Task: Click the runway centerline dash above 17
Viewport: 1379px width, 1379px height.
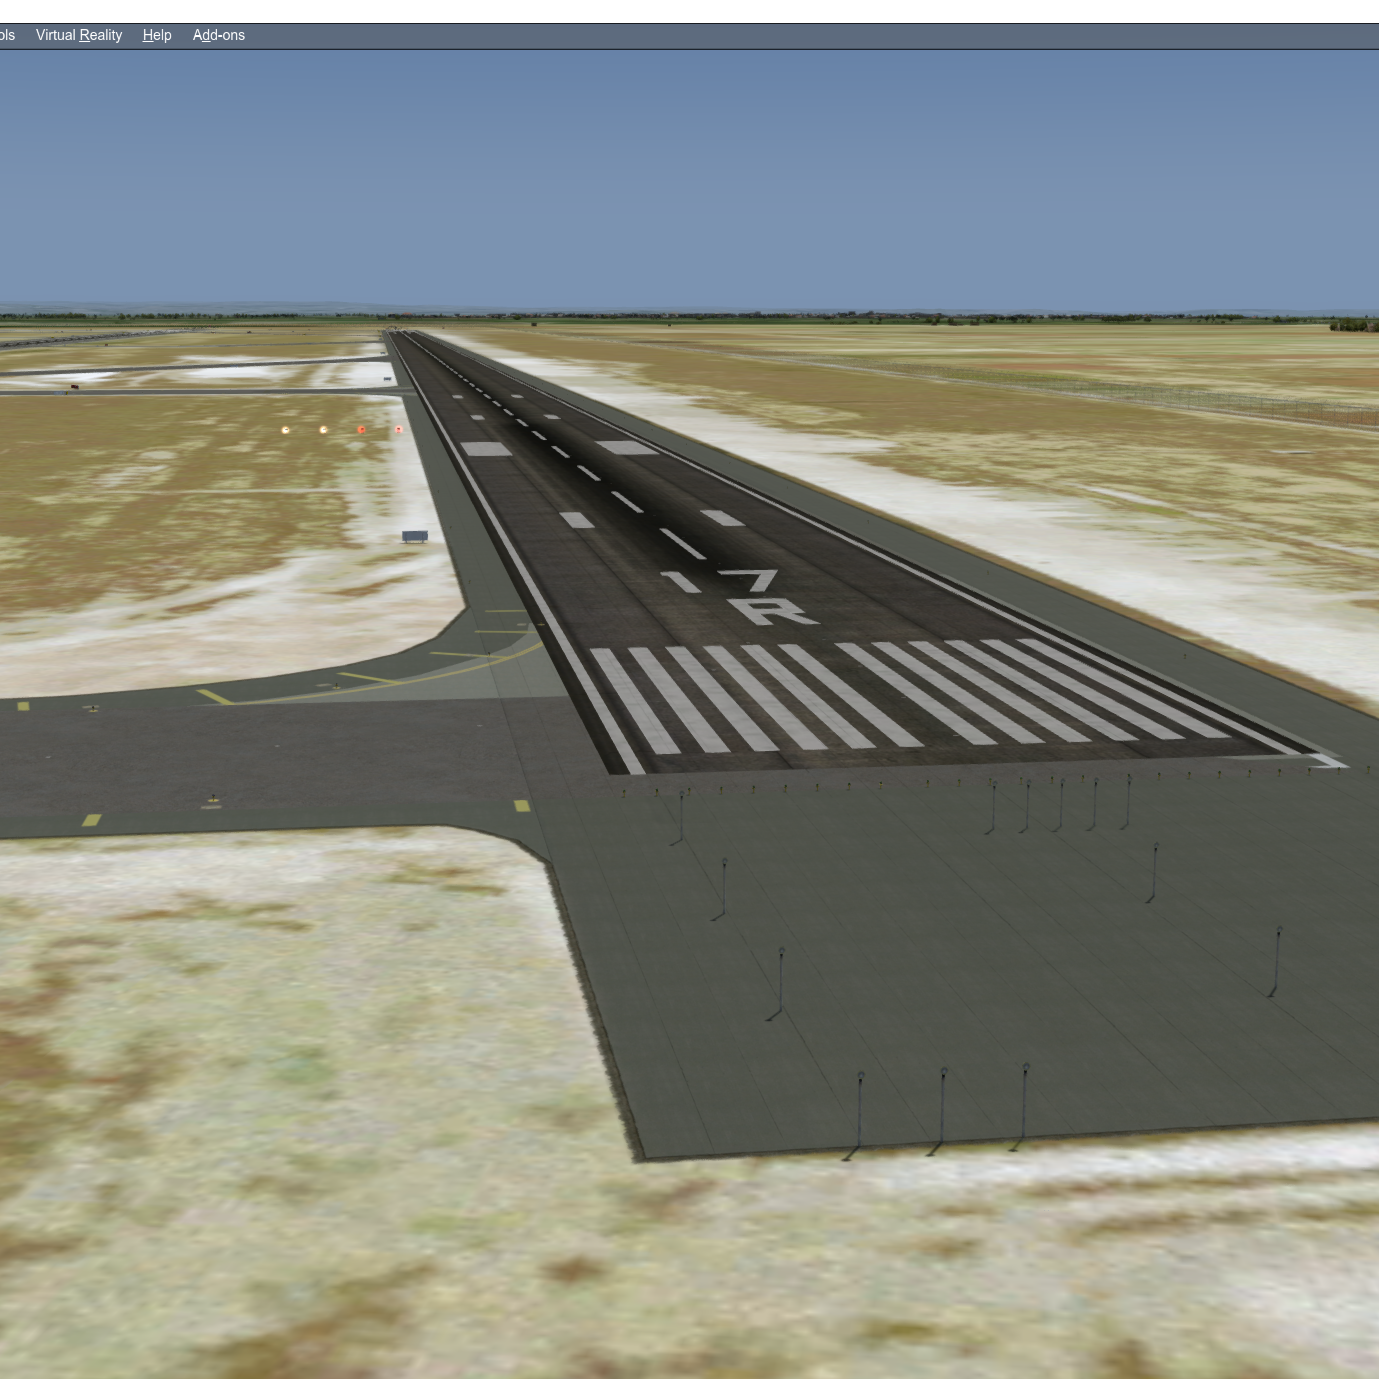Action: [x=682, y=543]
